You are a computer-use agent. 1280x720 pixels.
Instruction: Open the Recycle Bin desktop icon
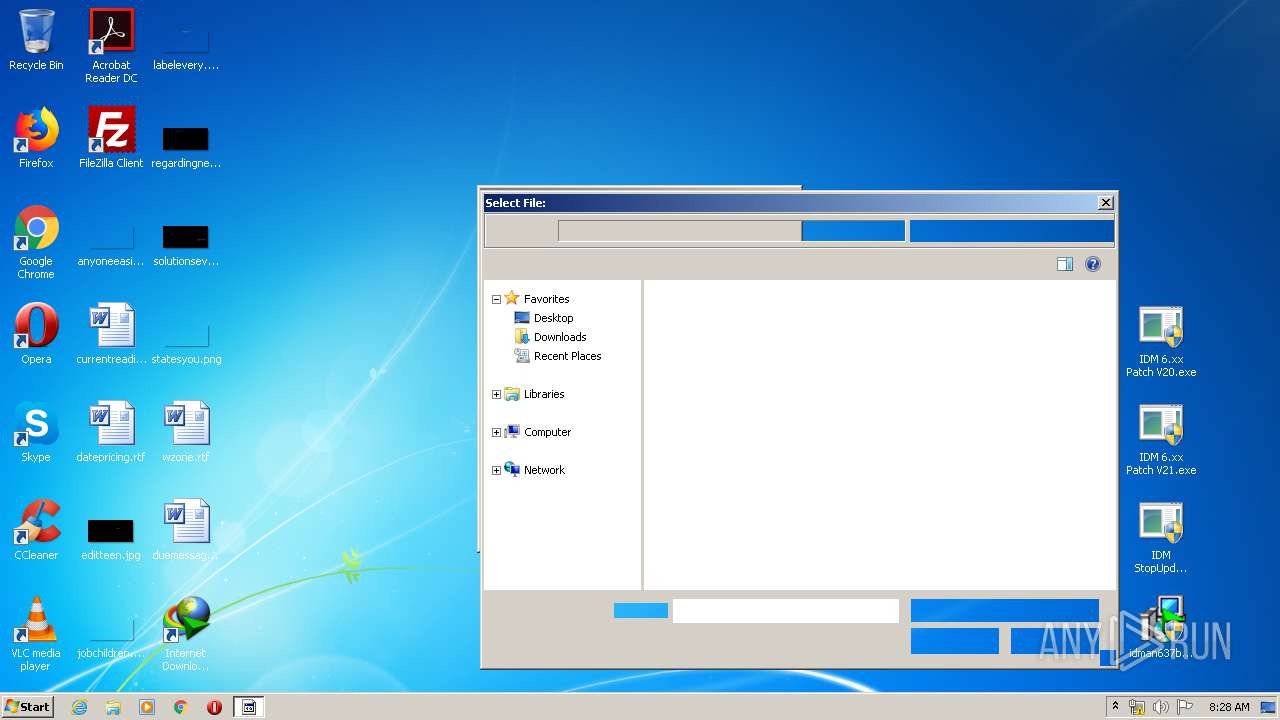(36, 40)
